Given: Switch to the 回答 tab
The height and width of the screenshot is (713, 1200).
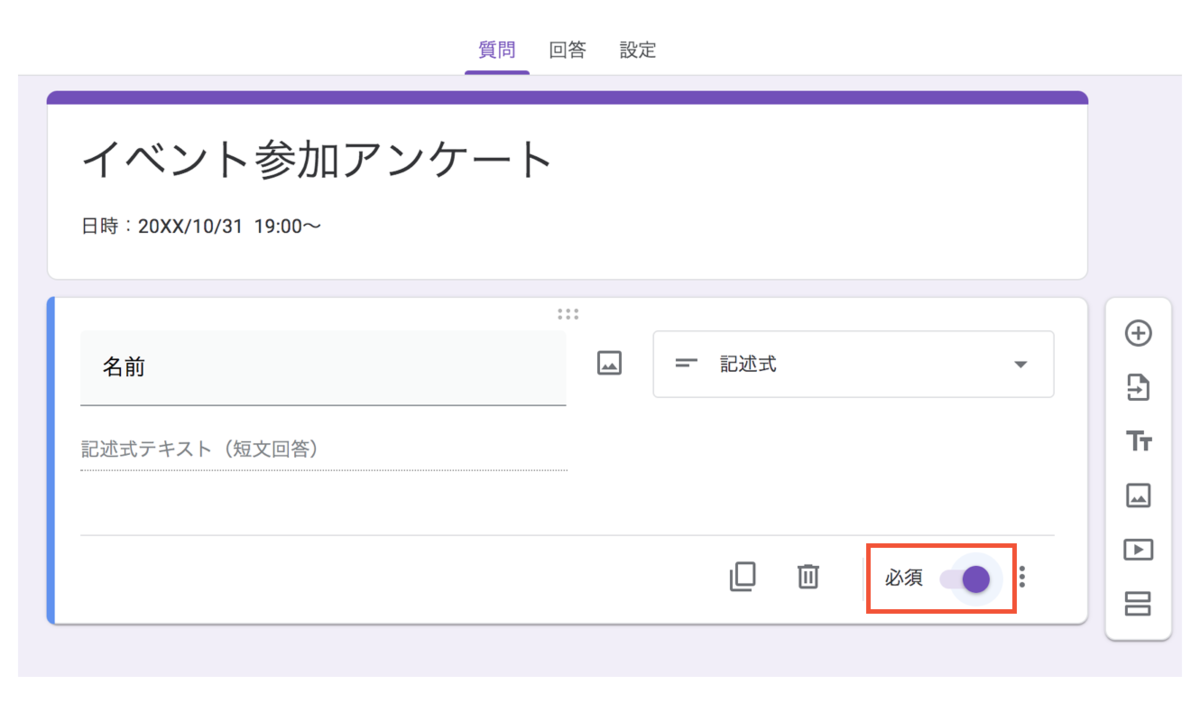Looking at the screenshot, I should coord(568,49).
